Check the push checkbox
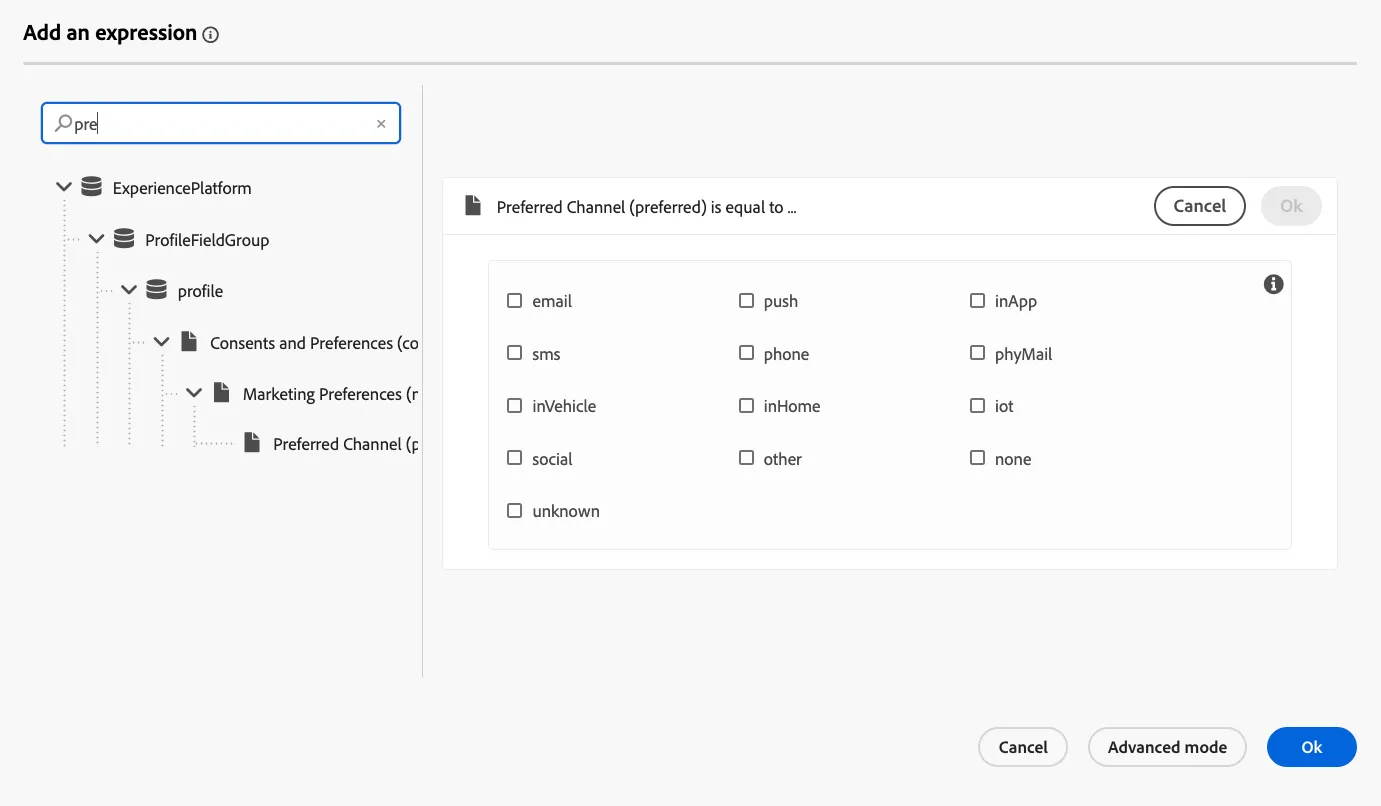The height and width of the screenshot is (806, 1381). (746, 301)
